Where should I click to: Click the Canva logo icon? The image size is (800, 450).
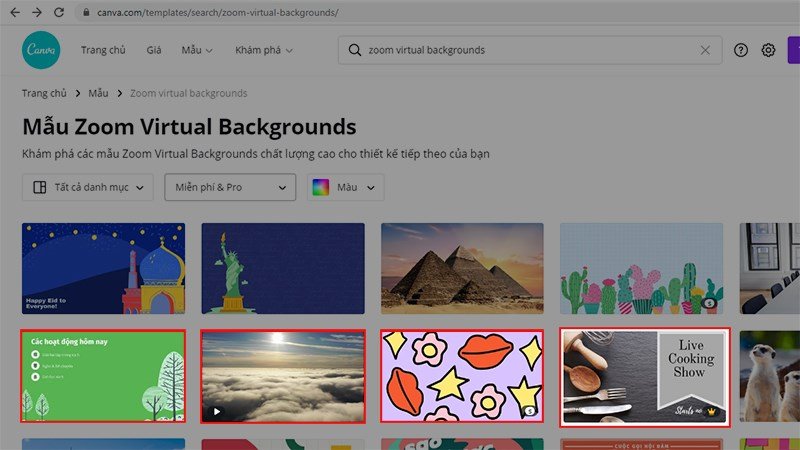(x=41, y=50)
